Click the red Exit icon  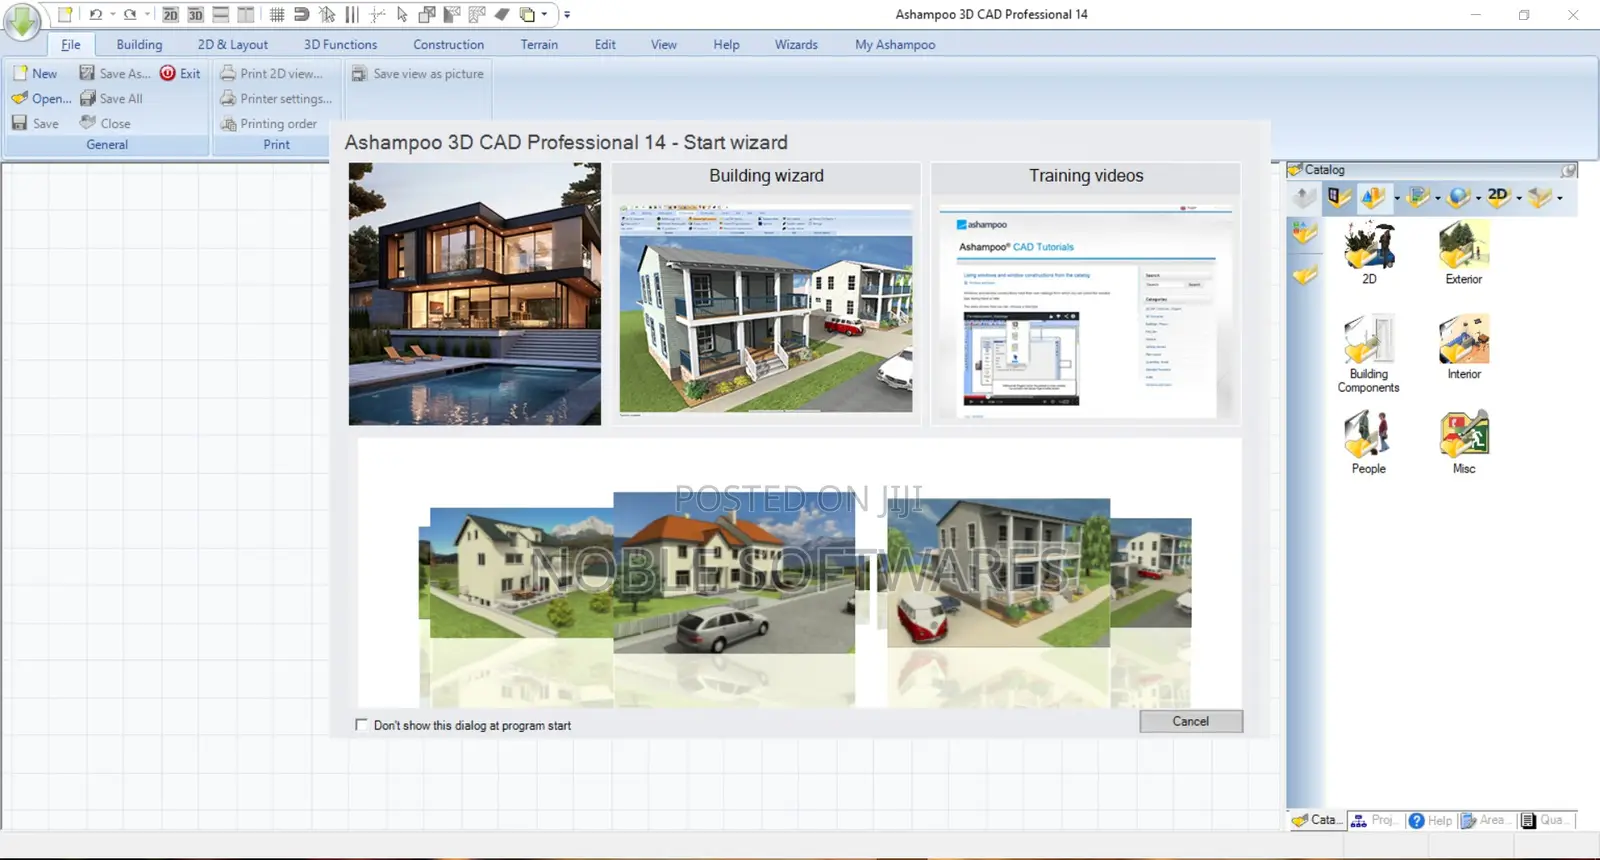pyautogui.click(x=168, y=73)
